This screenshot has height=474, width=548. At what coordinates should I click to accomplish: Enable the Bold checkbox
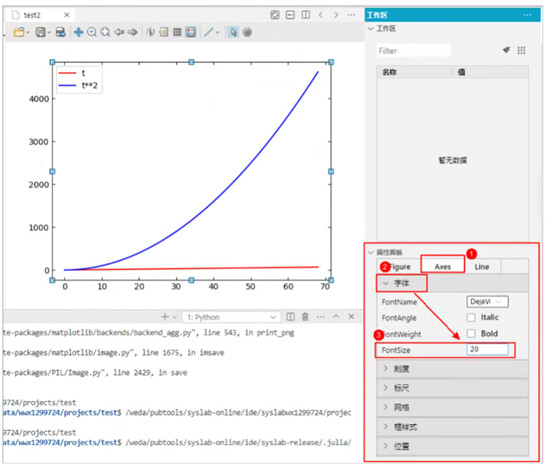(471, 333)
